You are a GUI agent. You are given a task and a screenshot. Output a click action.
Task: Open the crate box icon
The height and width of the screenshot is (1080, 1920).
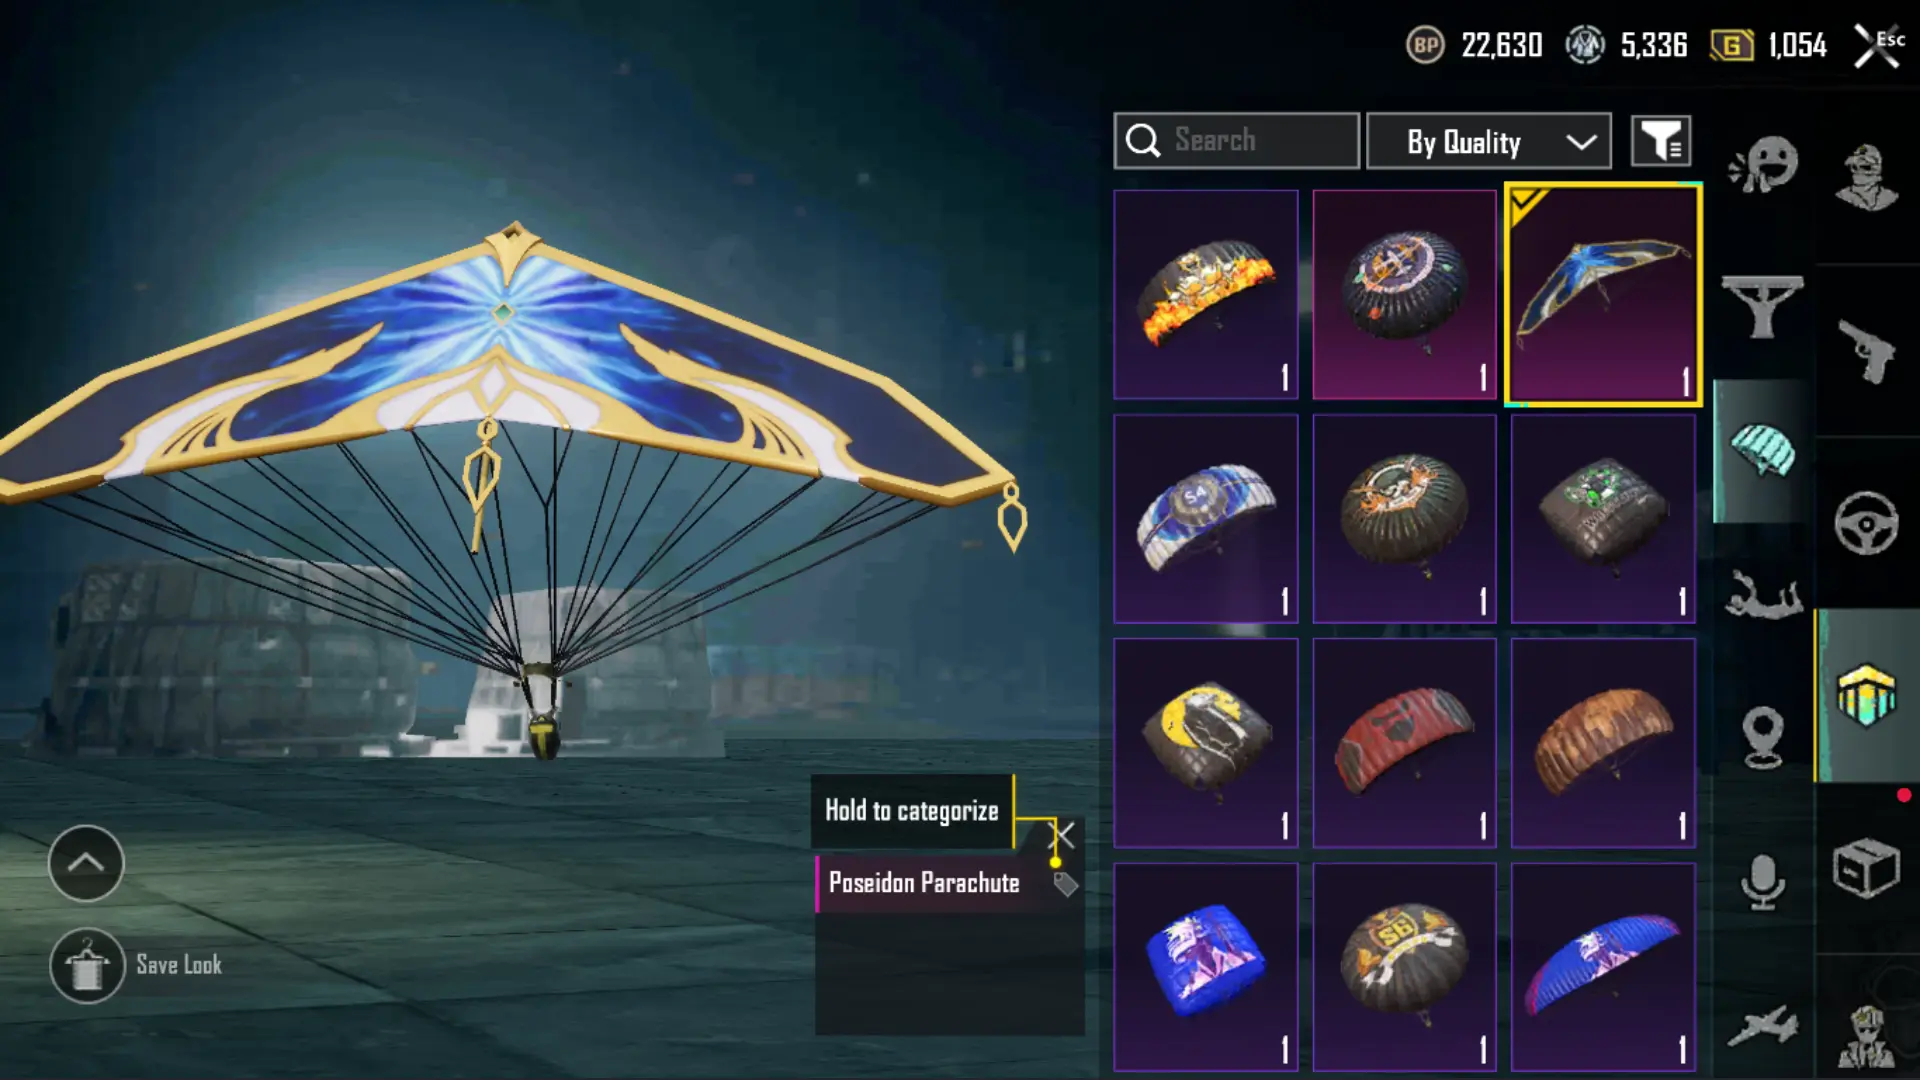pos(1866,868)
